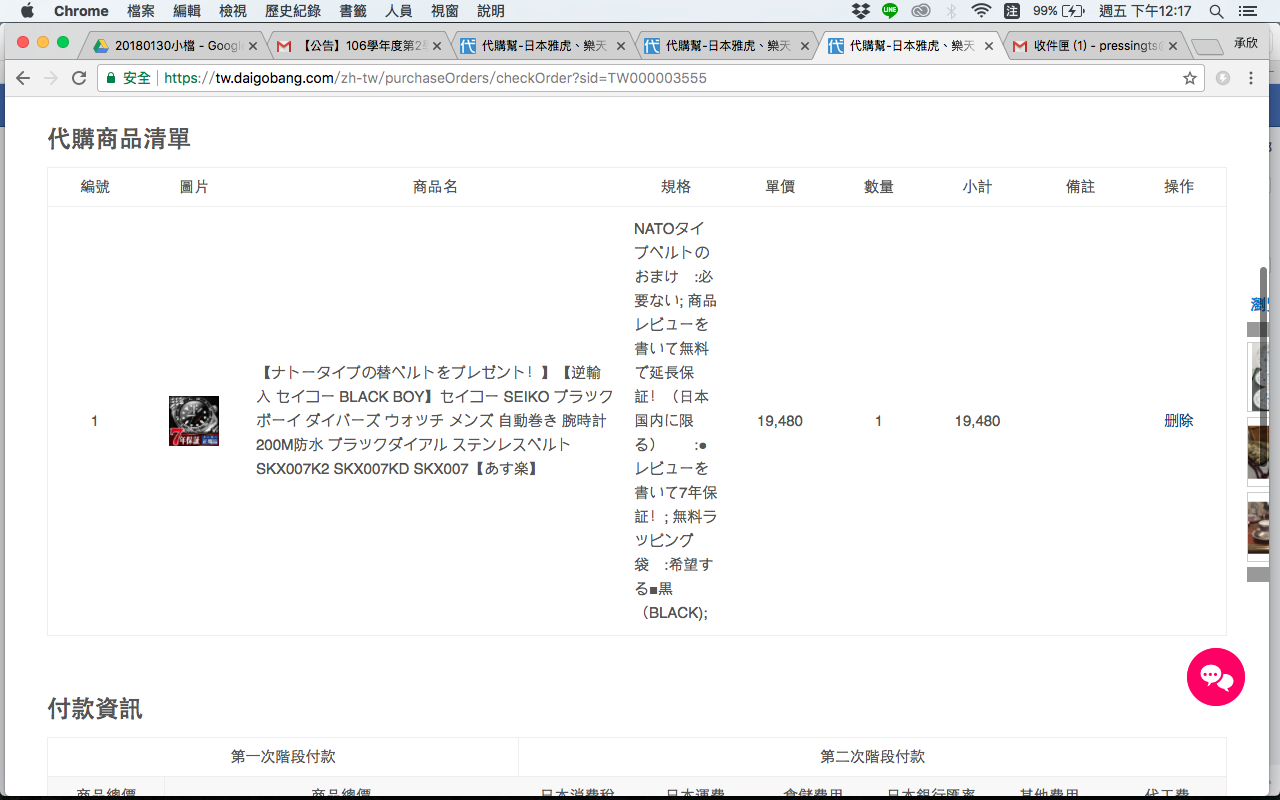Click the 小計 column header
Image resolution: width=1280 pixels, height=800 pixels.
click(977, 187)
